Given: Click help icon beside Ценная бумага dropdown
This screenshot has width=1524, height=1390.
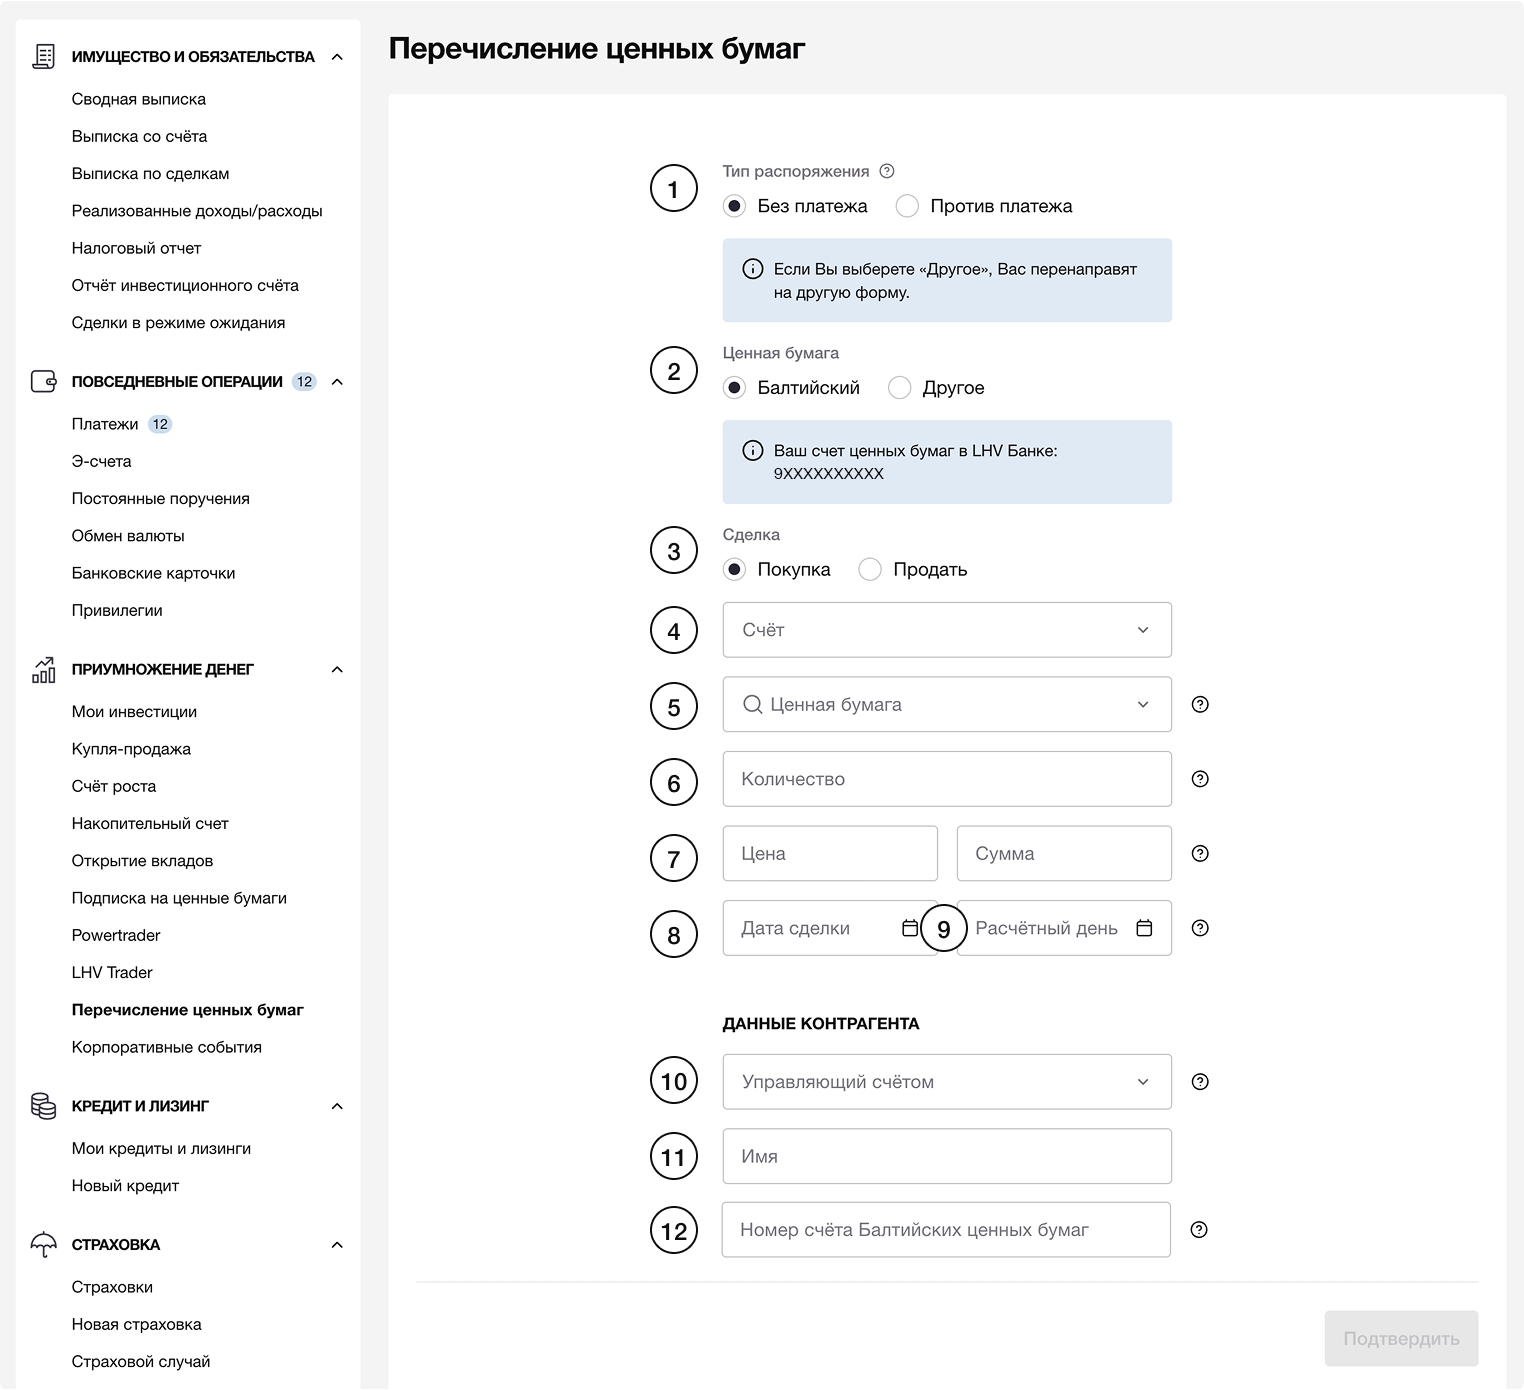Looking at the screenshot, I should [1200, 705].
